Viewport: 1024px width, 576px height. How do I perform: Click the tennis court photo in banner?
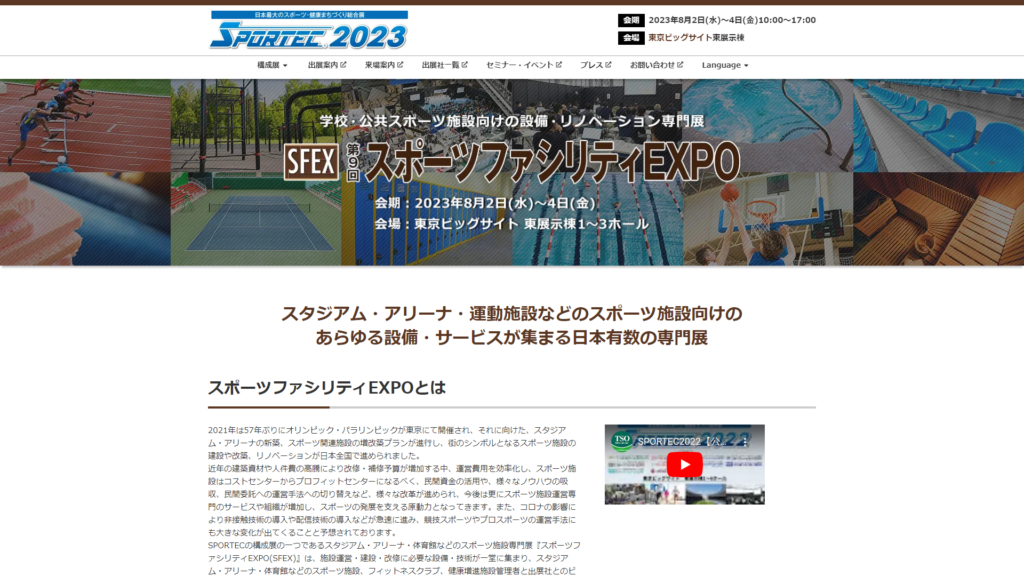coord(256,219)
